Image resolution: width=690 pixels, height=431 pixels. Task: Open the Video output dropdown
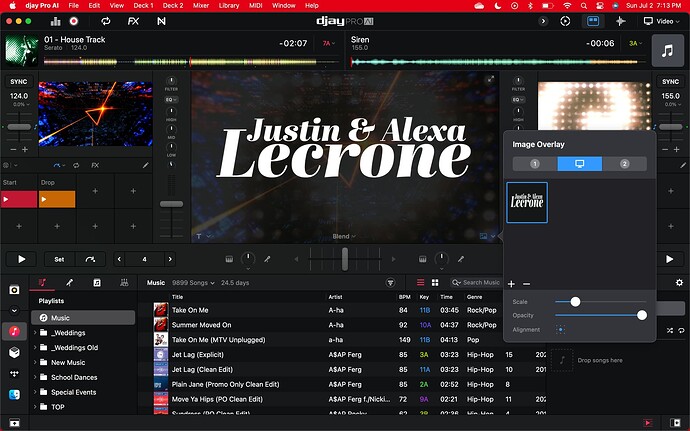tap(661, 21)
